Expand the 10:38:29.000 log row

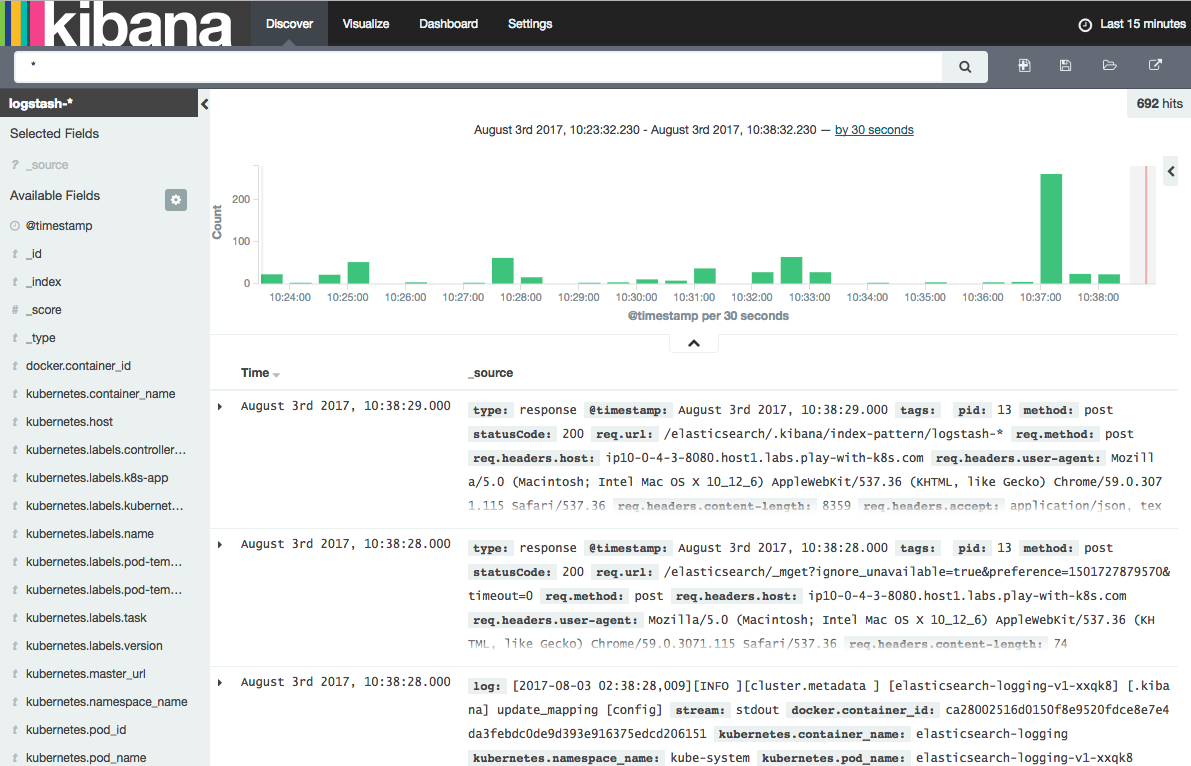click(220, 406)
